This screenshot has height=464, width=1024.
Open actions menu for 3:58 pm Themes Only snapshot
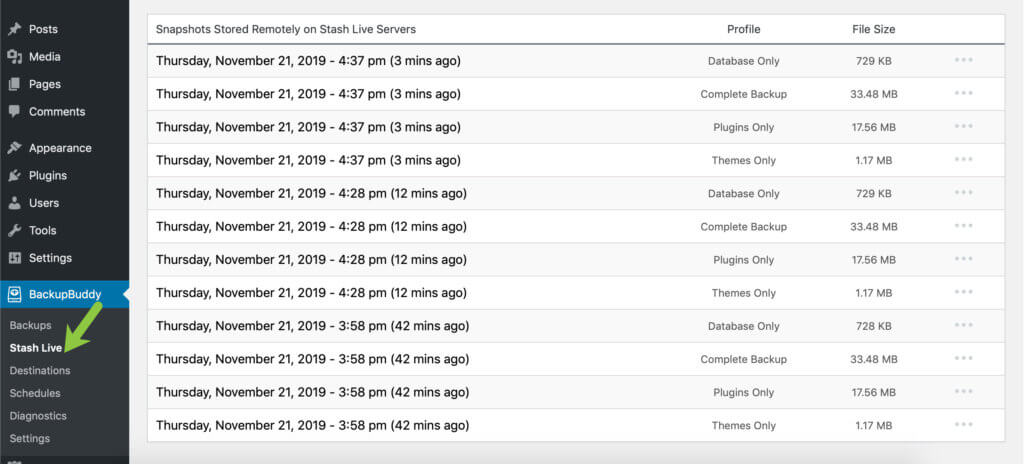click(963, 424)
